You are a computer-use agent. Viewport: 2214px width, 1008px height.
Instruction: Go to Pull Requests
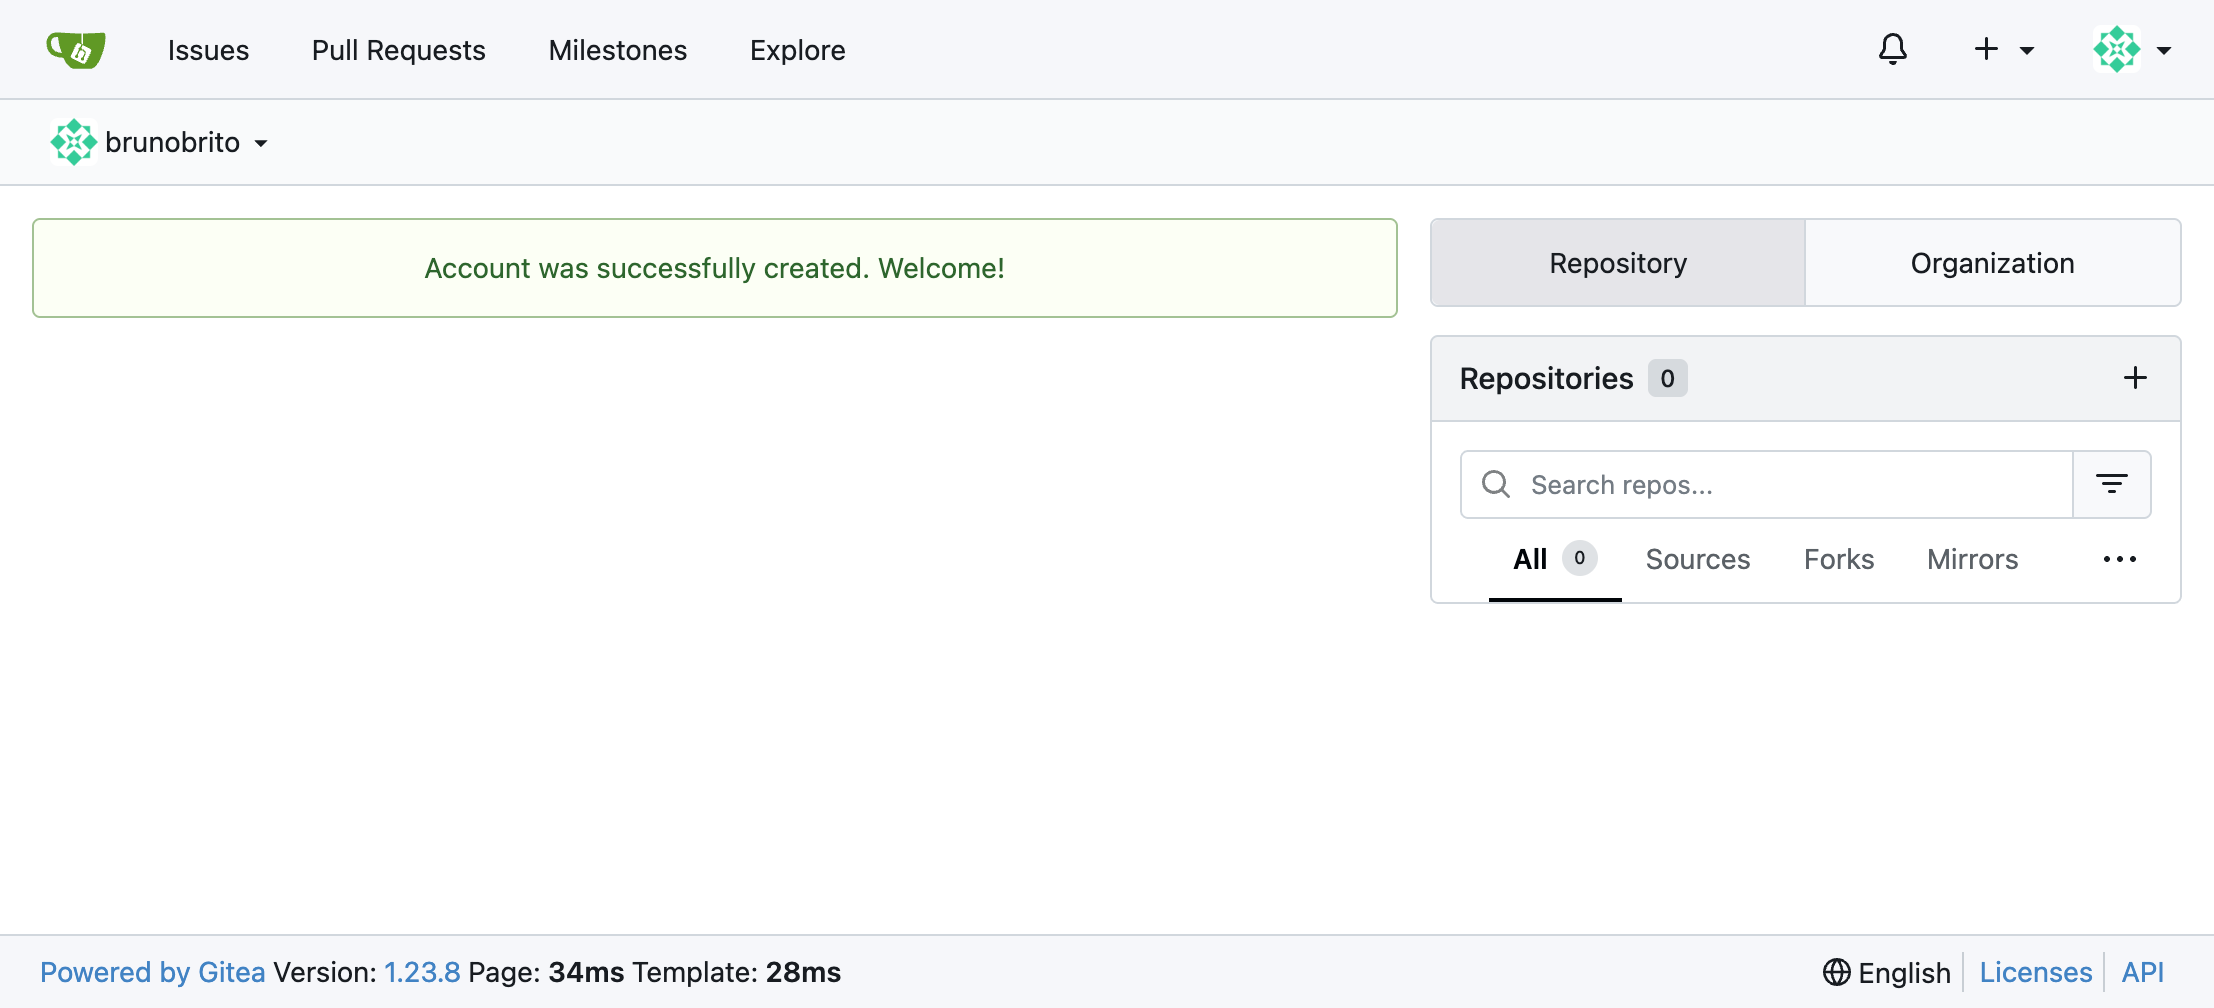[398, 49]
